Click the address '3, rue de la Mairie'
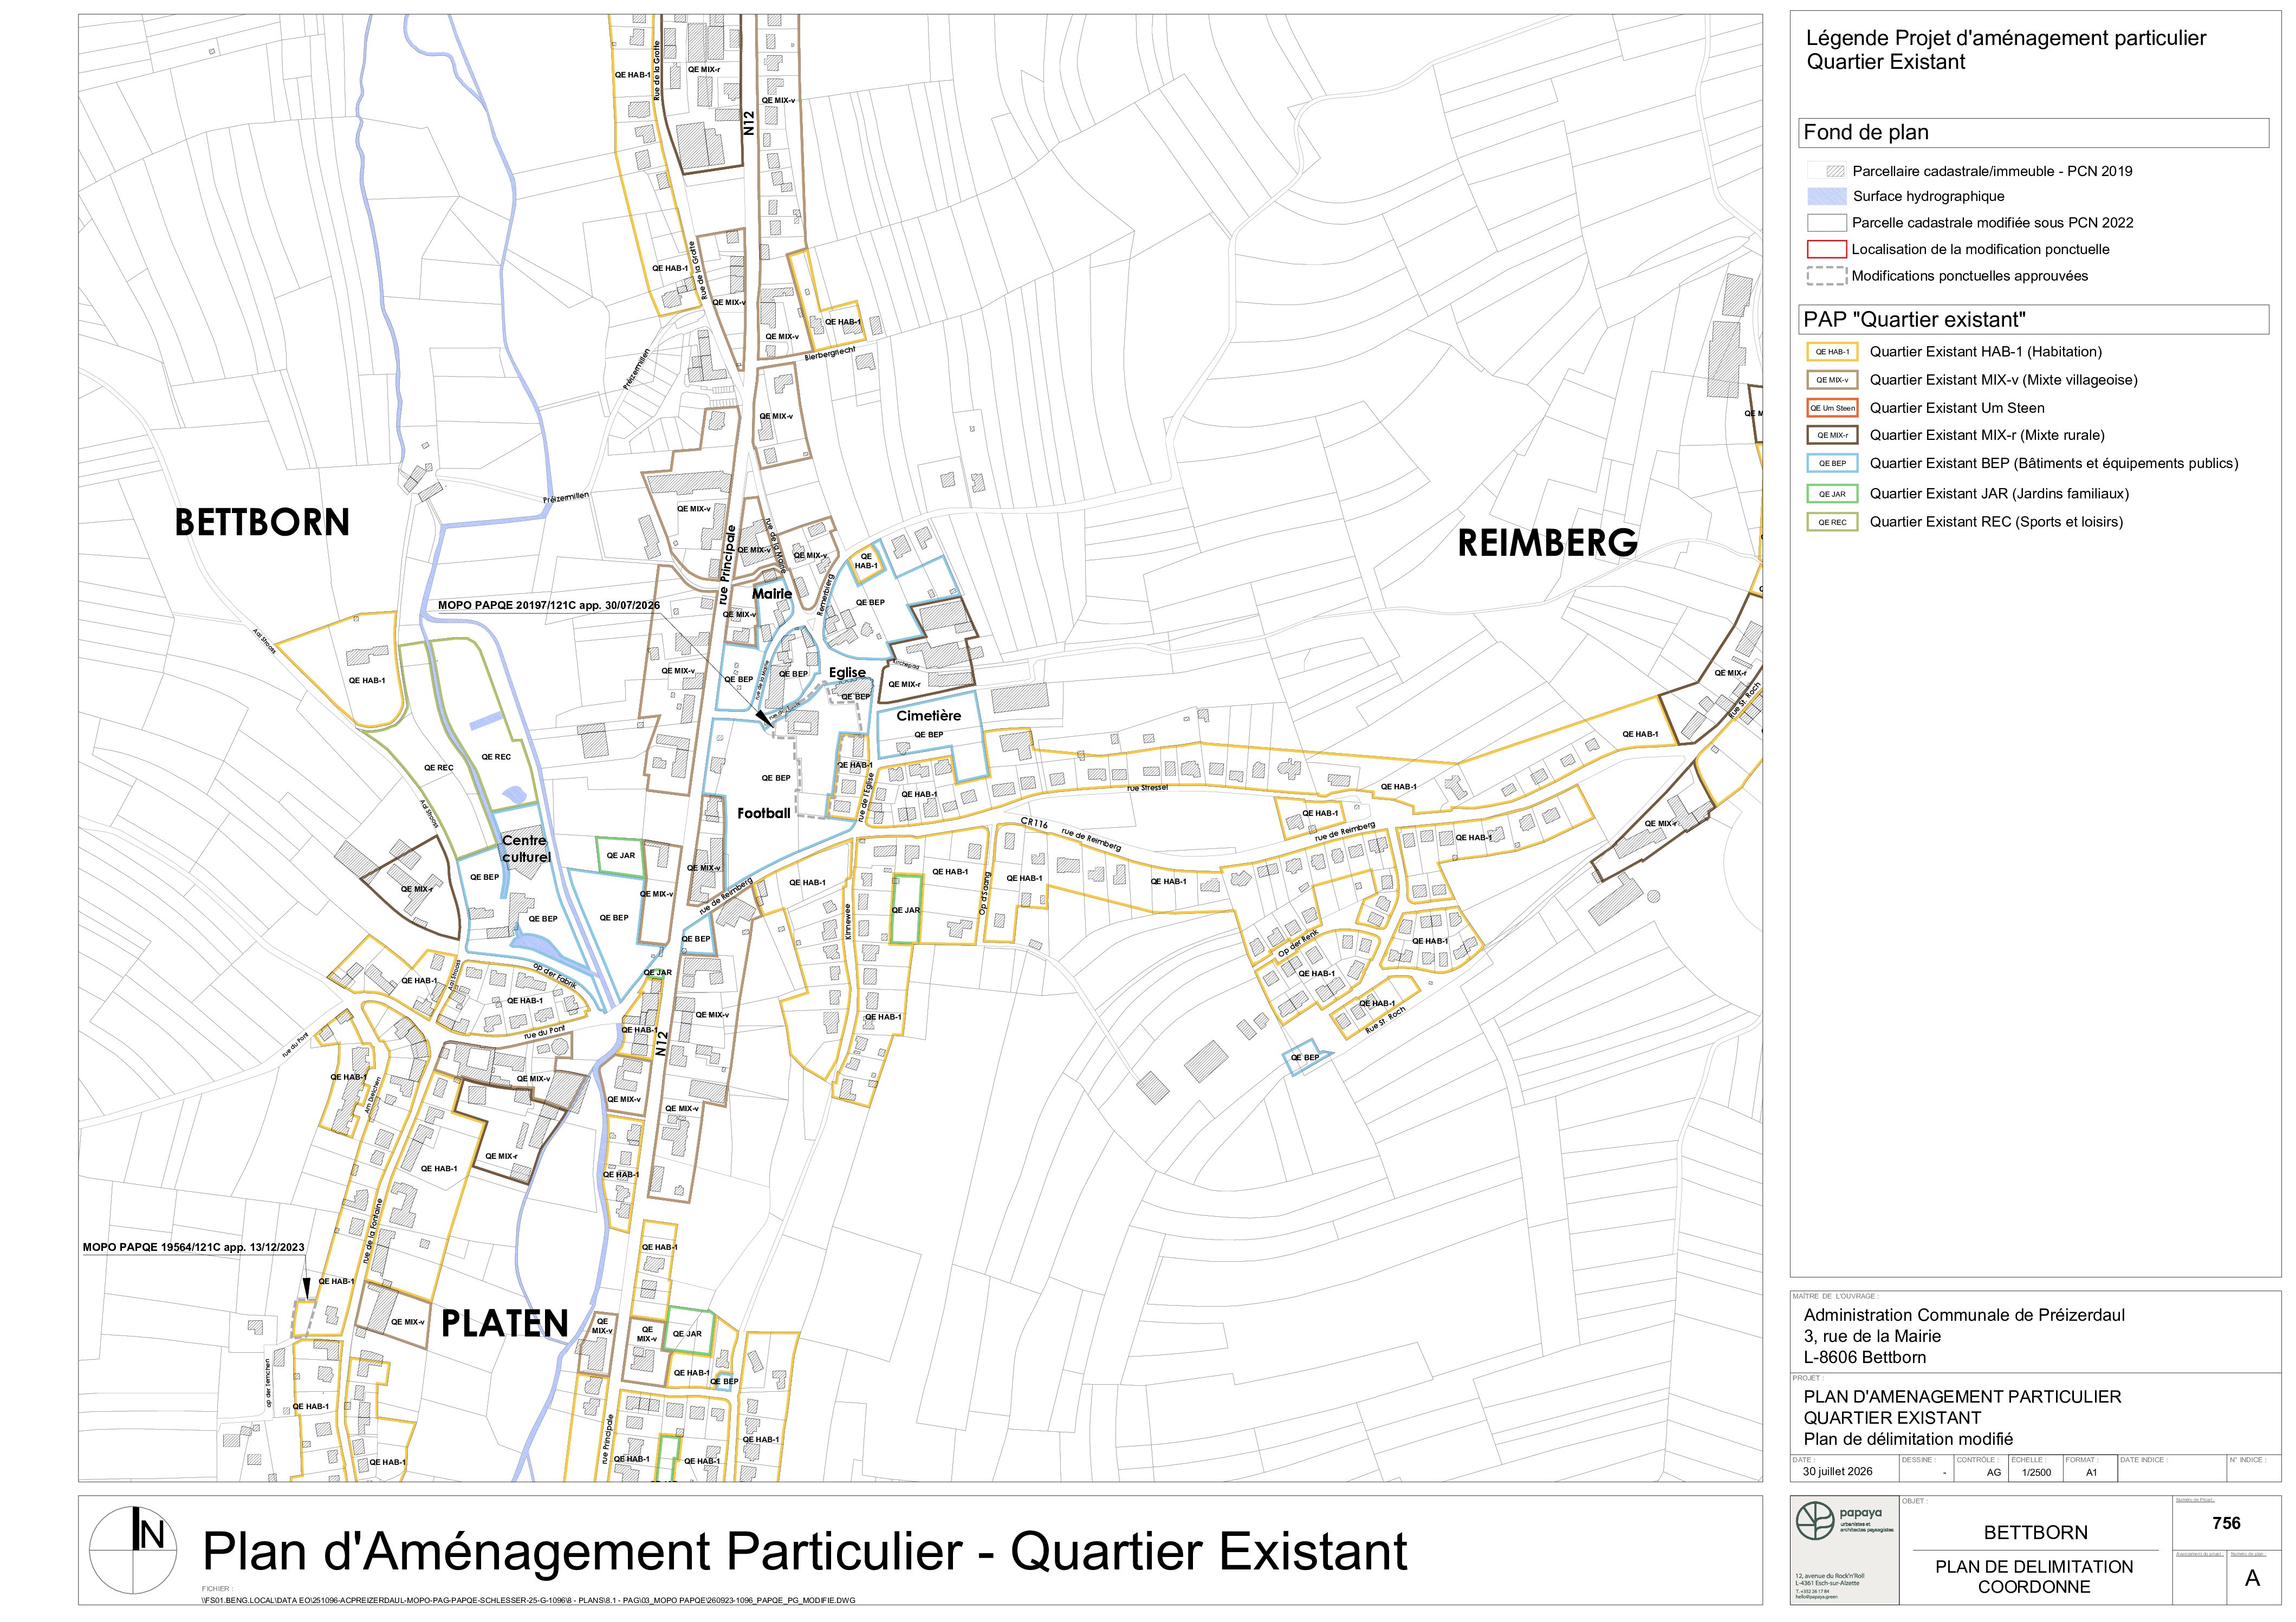The image size is (2296, 1622). point(1872,1336)
